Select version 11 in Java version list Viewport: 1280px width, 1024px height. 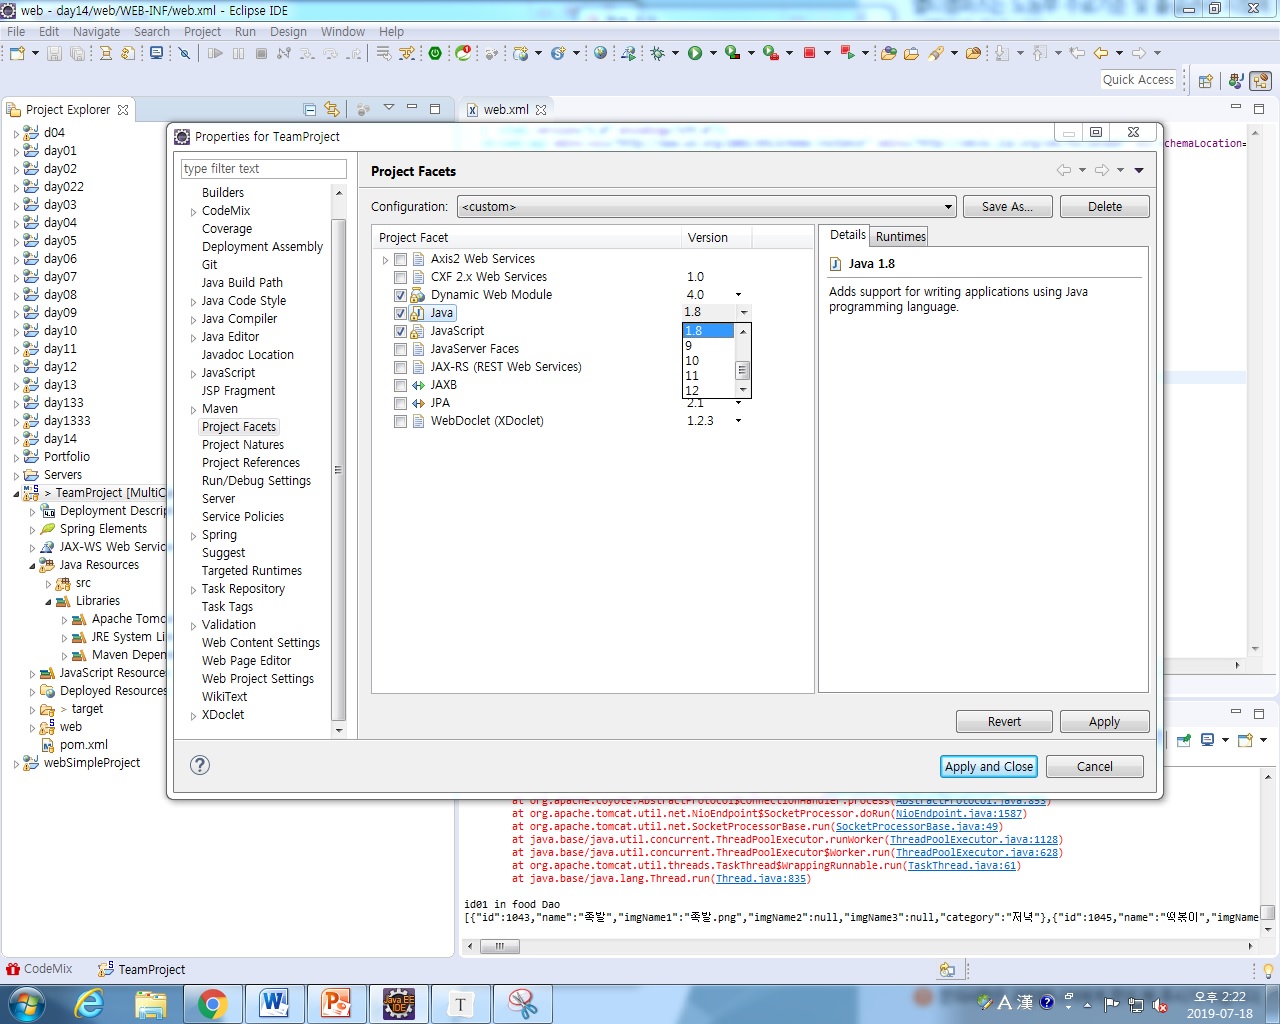709,376
